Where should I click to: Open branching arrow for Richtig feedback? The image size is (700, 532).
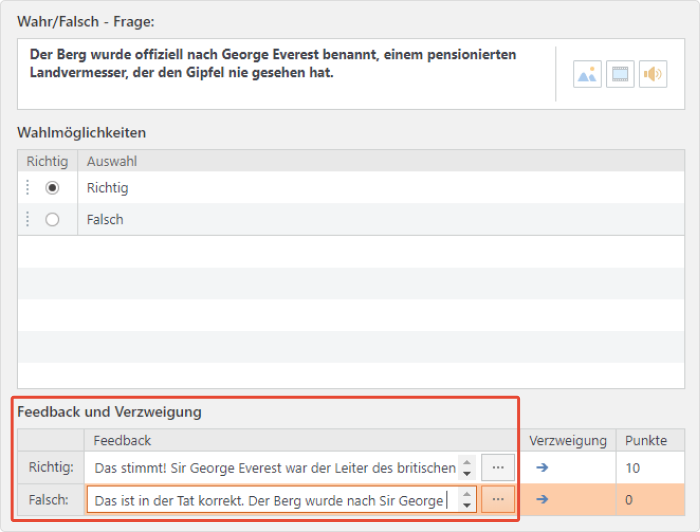(x=542, y=467)
